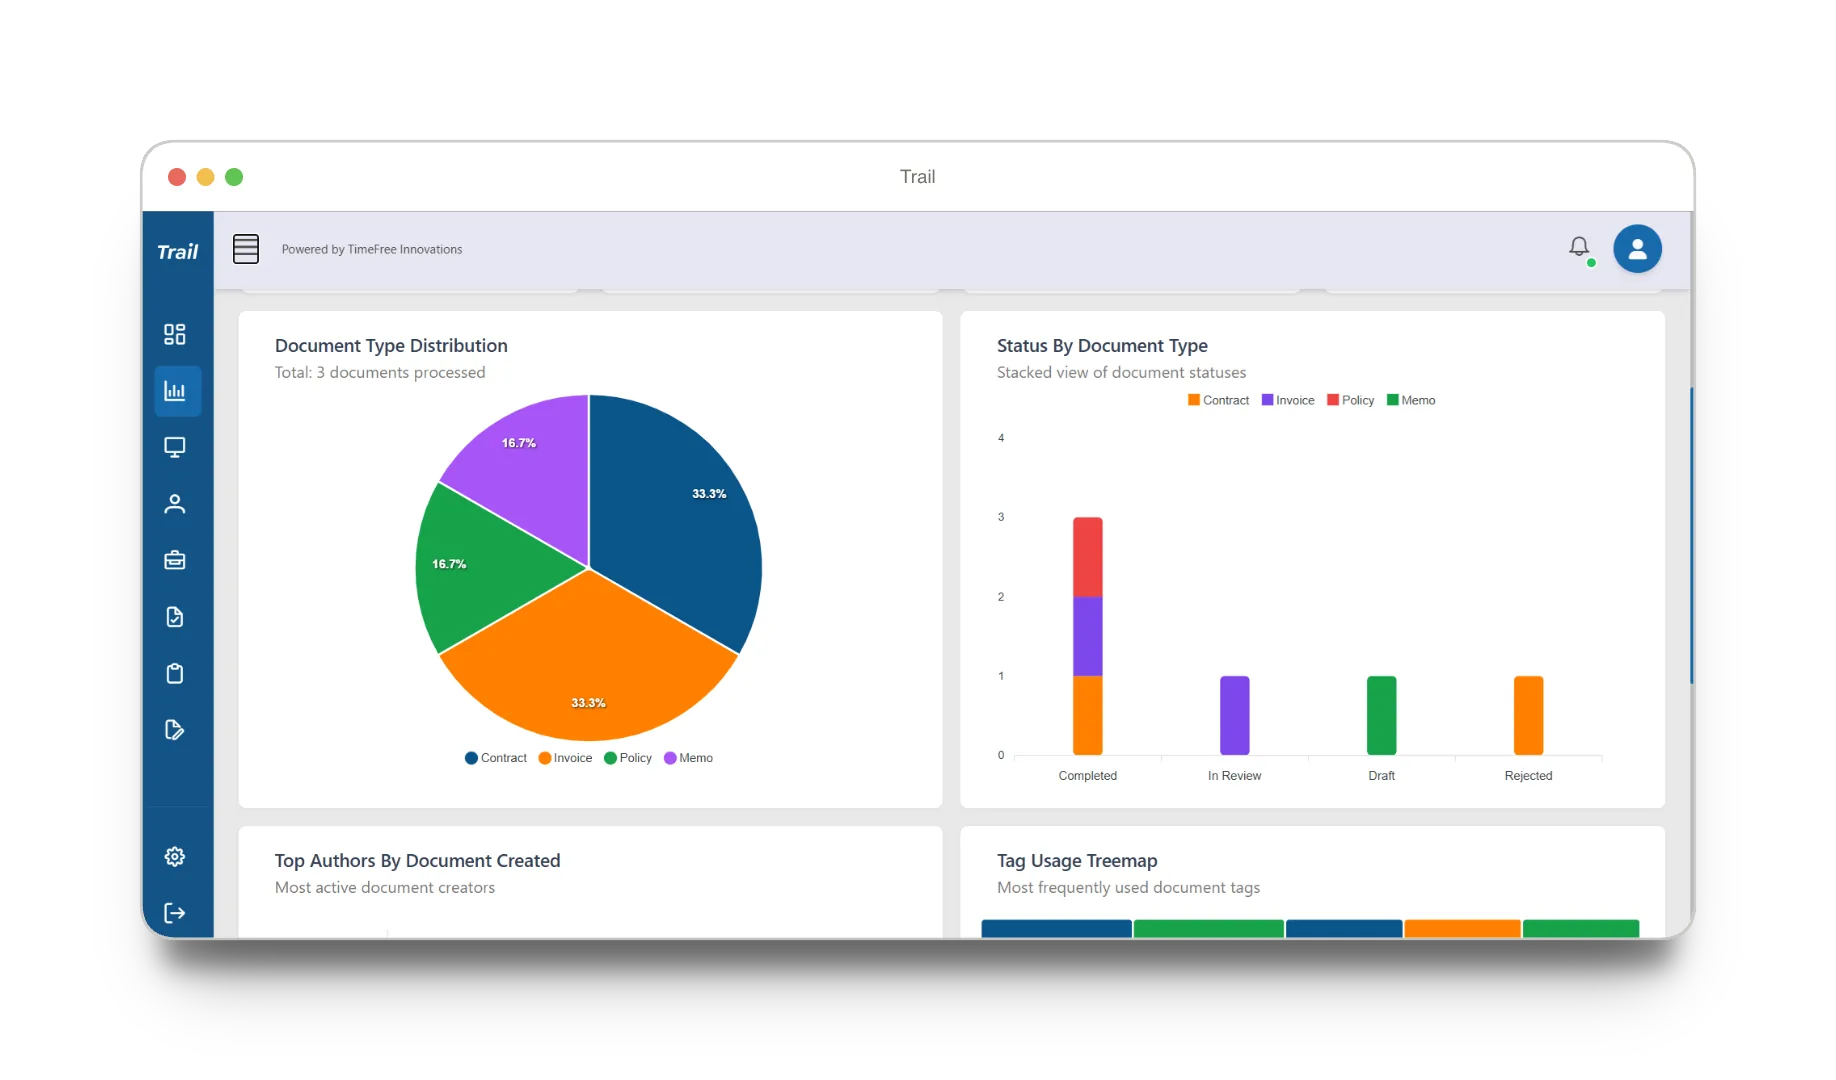Open the user avatar menu
Viewport: 1836px width, 1080px height.
click(x=1637, y=249)
